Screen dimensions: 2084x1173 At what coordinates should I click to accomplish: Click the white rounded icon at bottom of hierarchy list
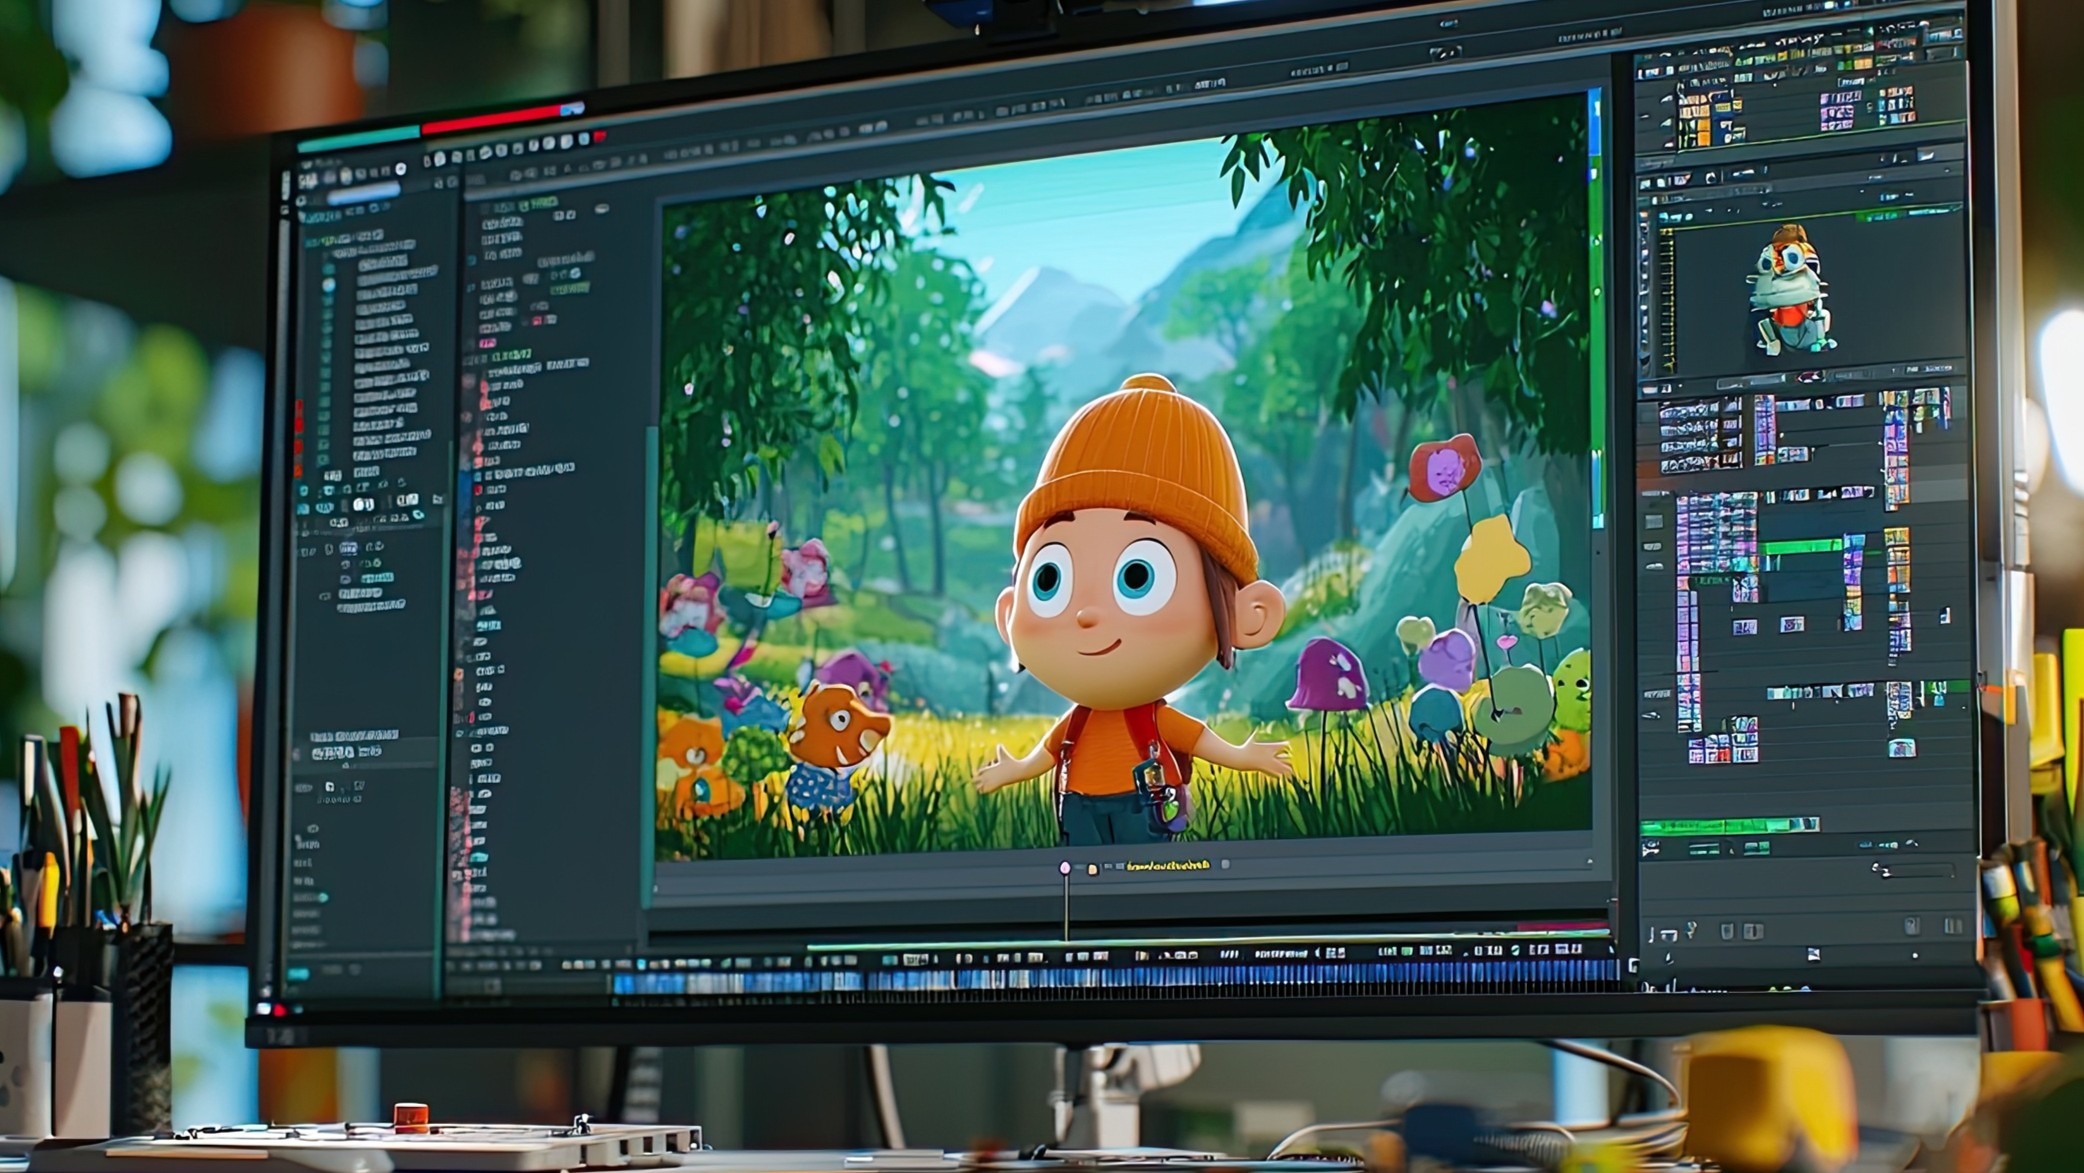pyautogui.click(x=364, y=504)
